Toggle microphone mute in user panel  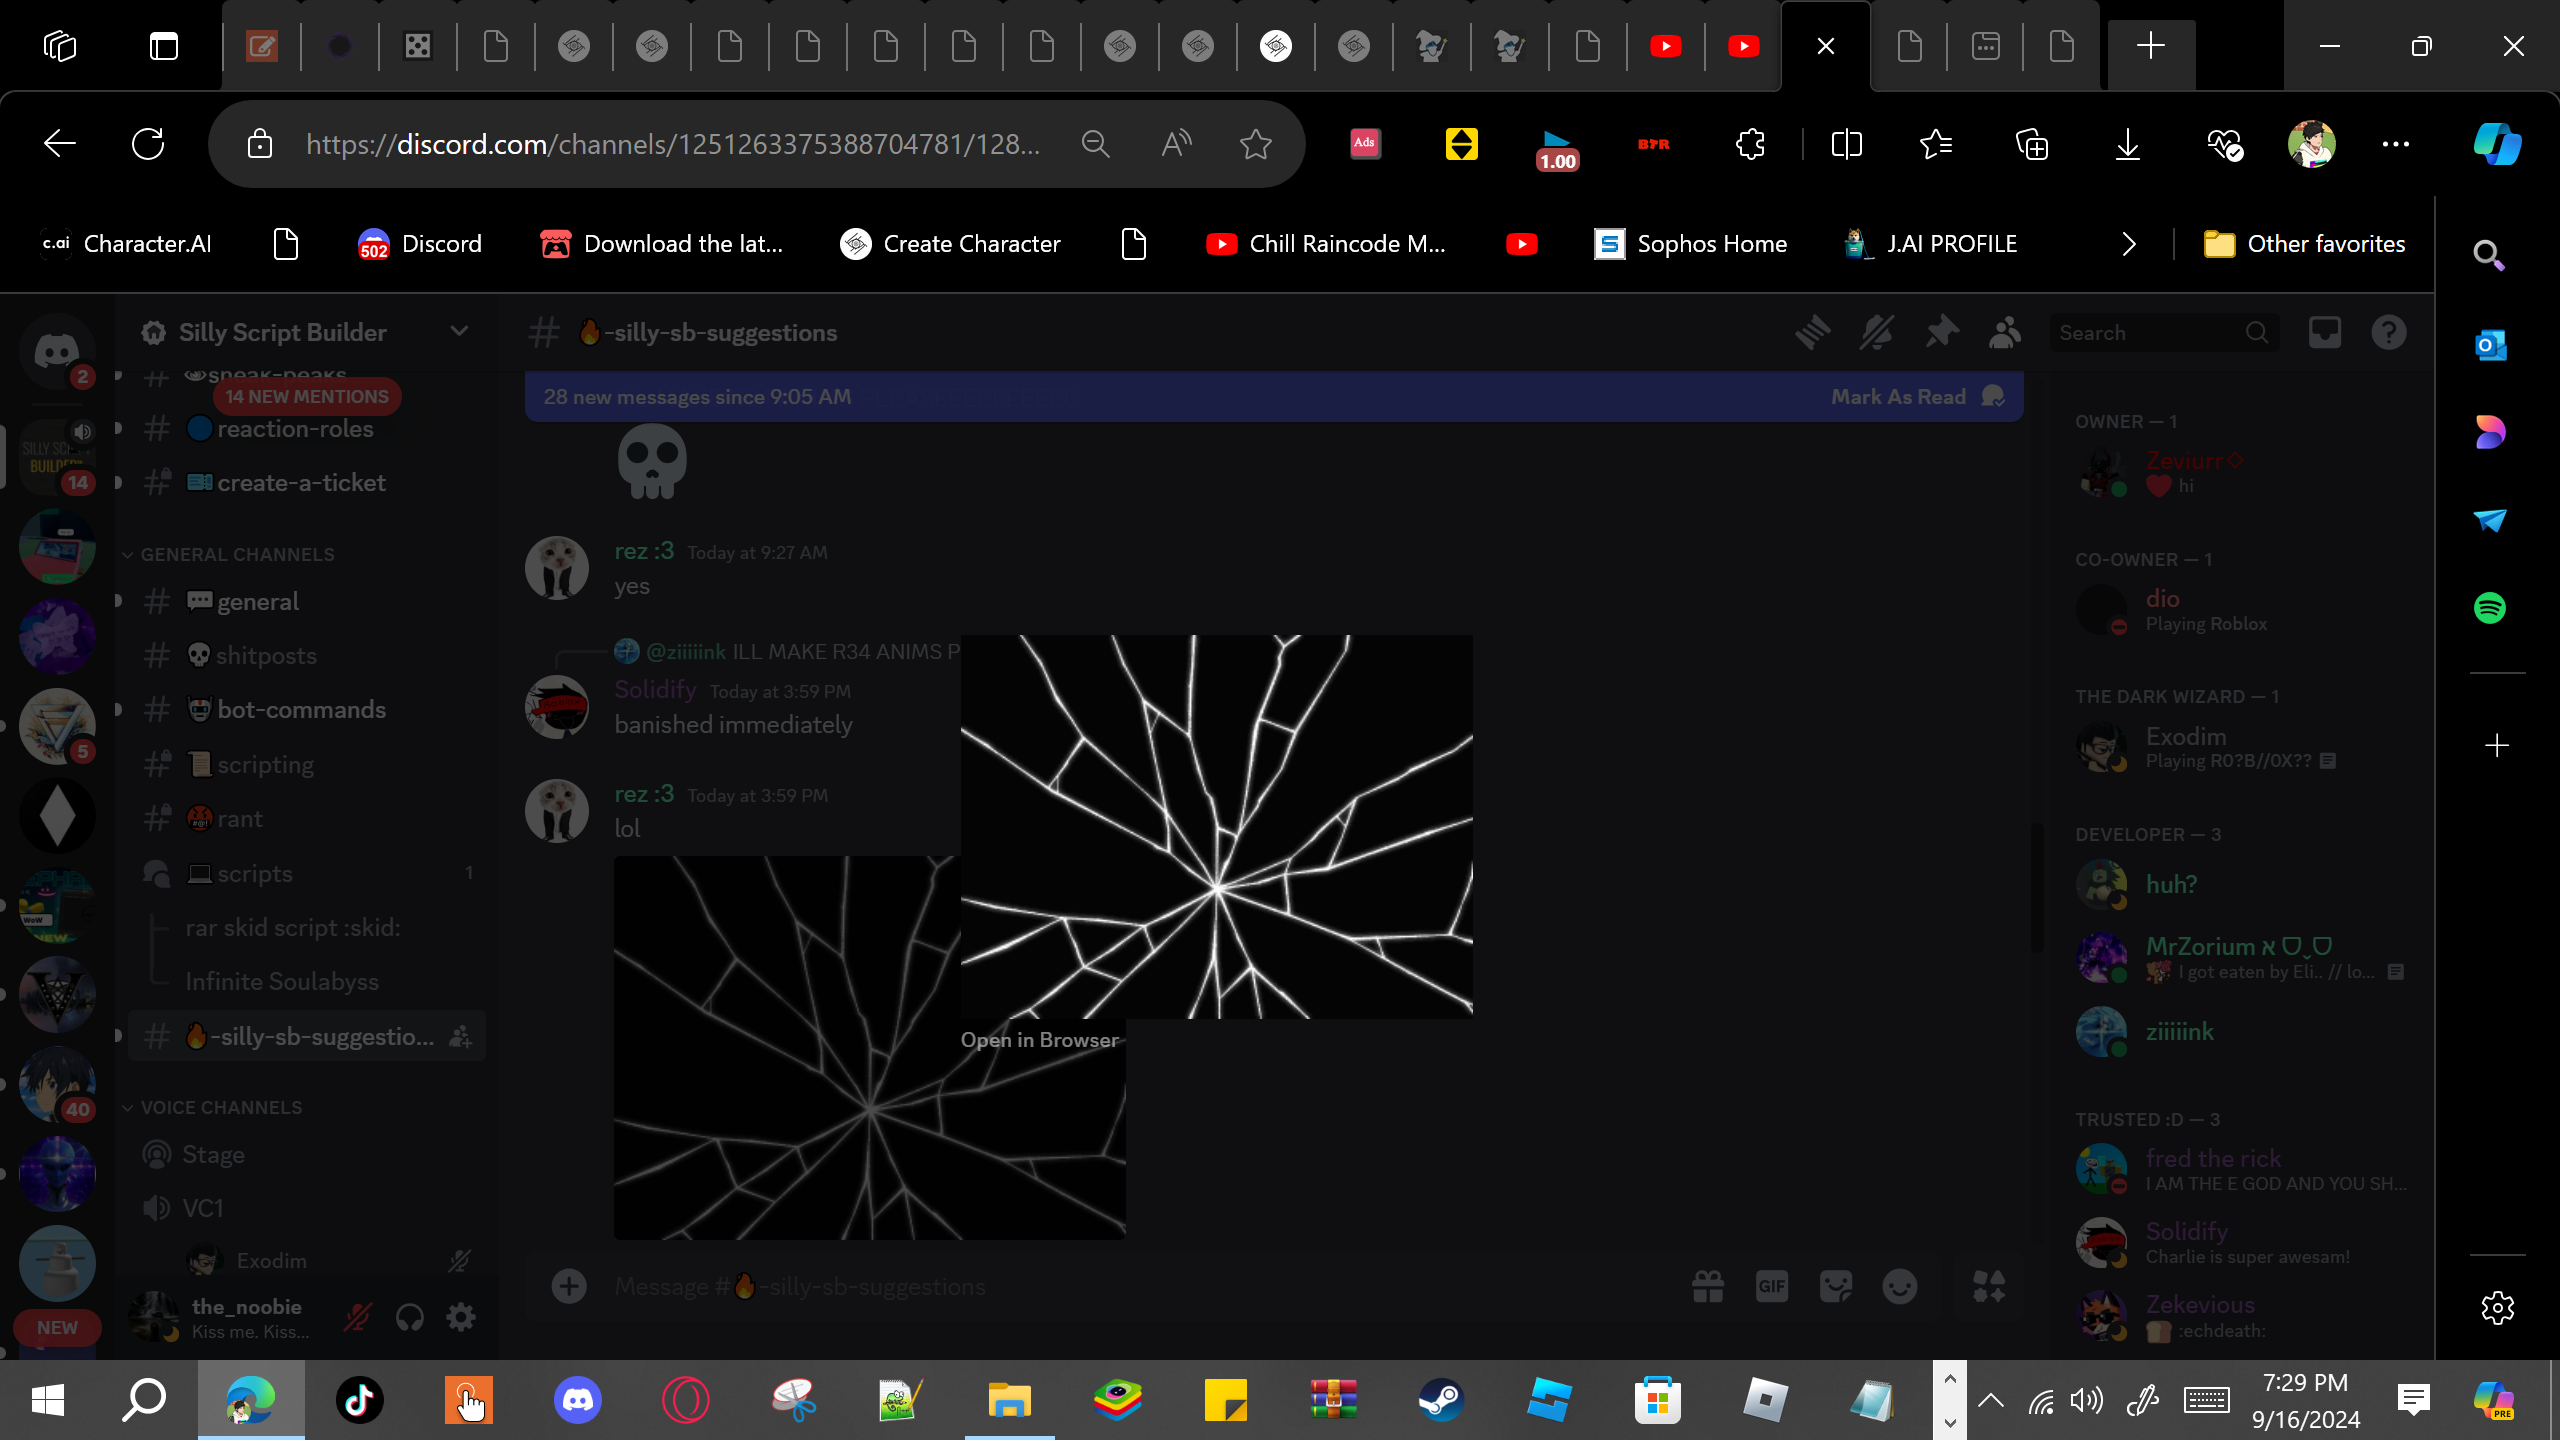357,1317
